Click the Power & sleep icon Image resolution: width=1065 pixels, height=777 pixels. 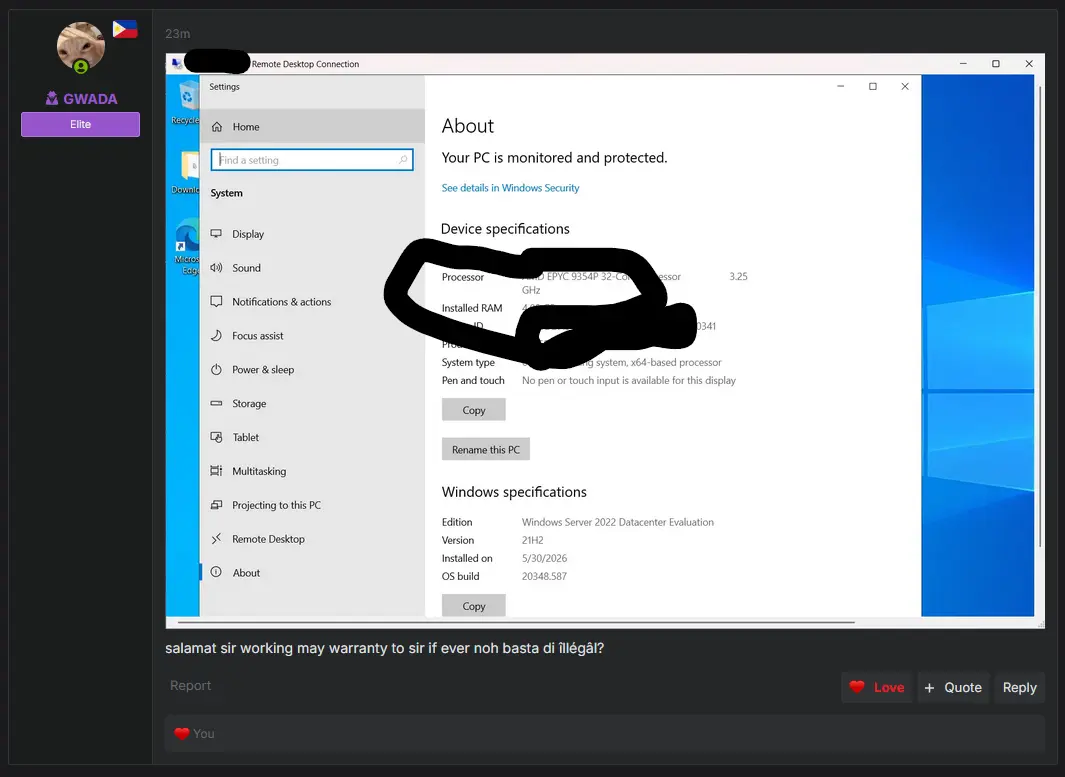[216, 369]
